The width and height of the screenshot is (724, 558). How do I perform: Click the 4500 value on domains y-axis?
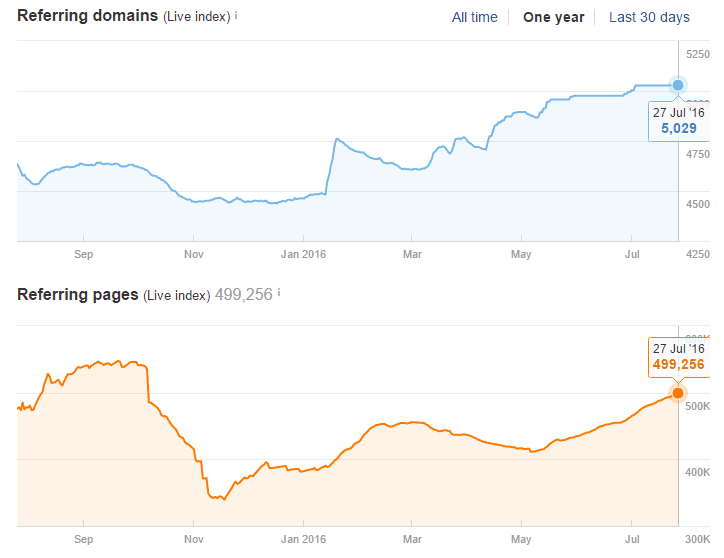point(696,204)
